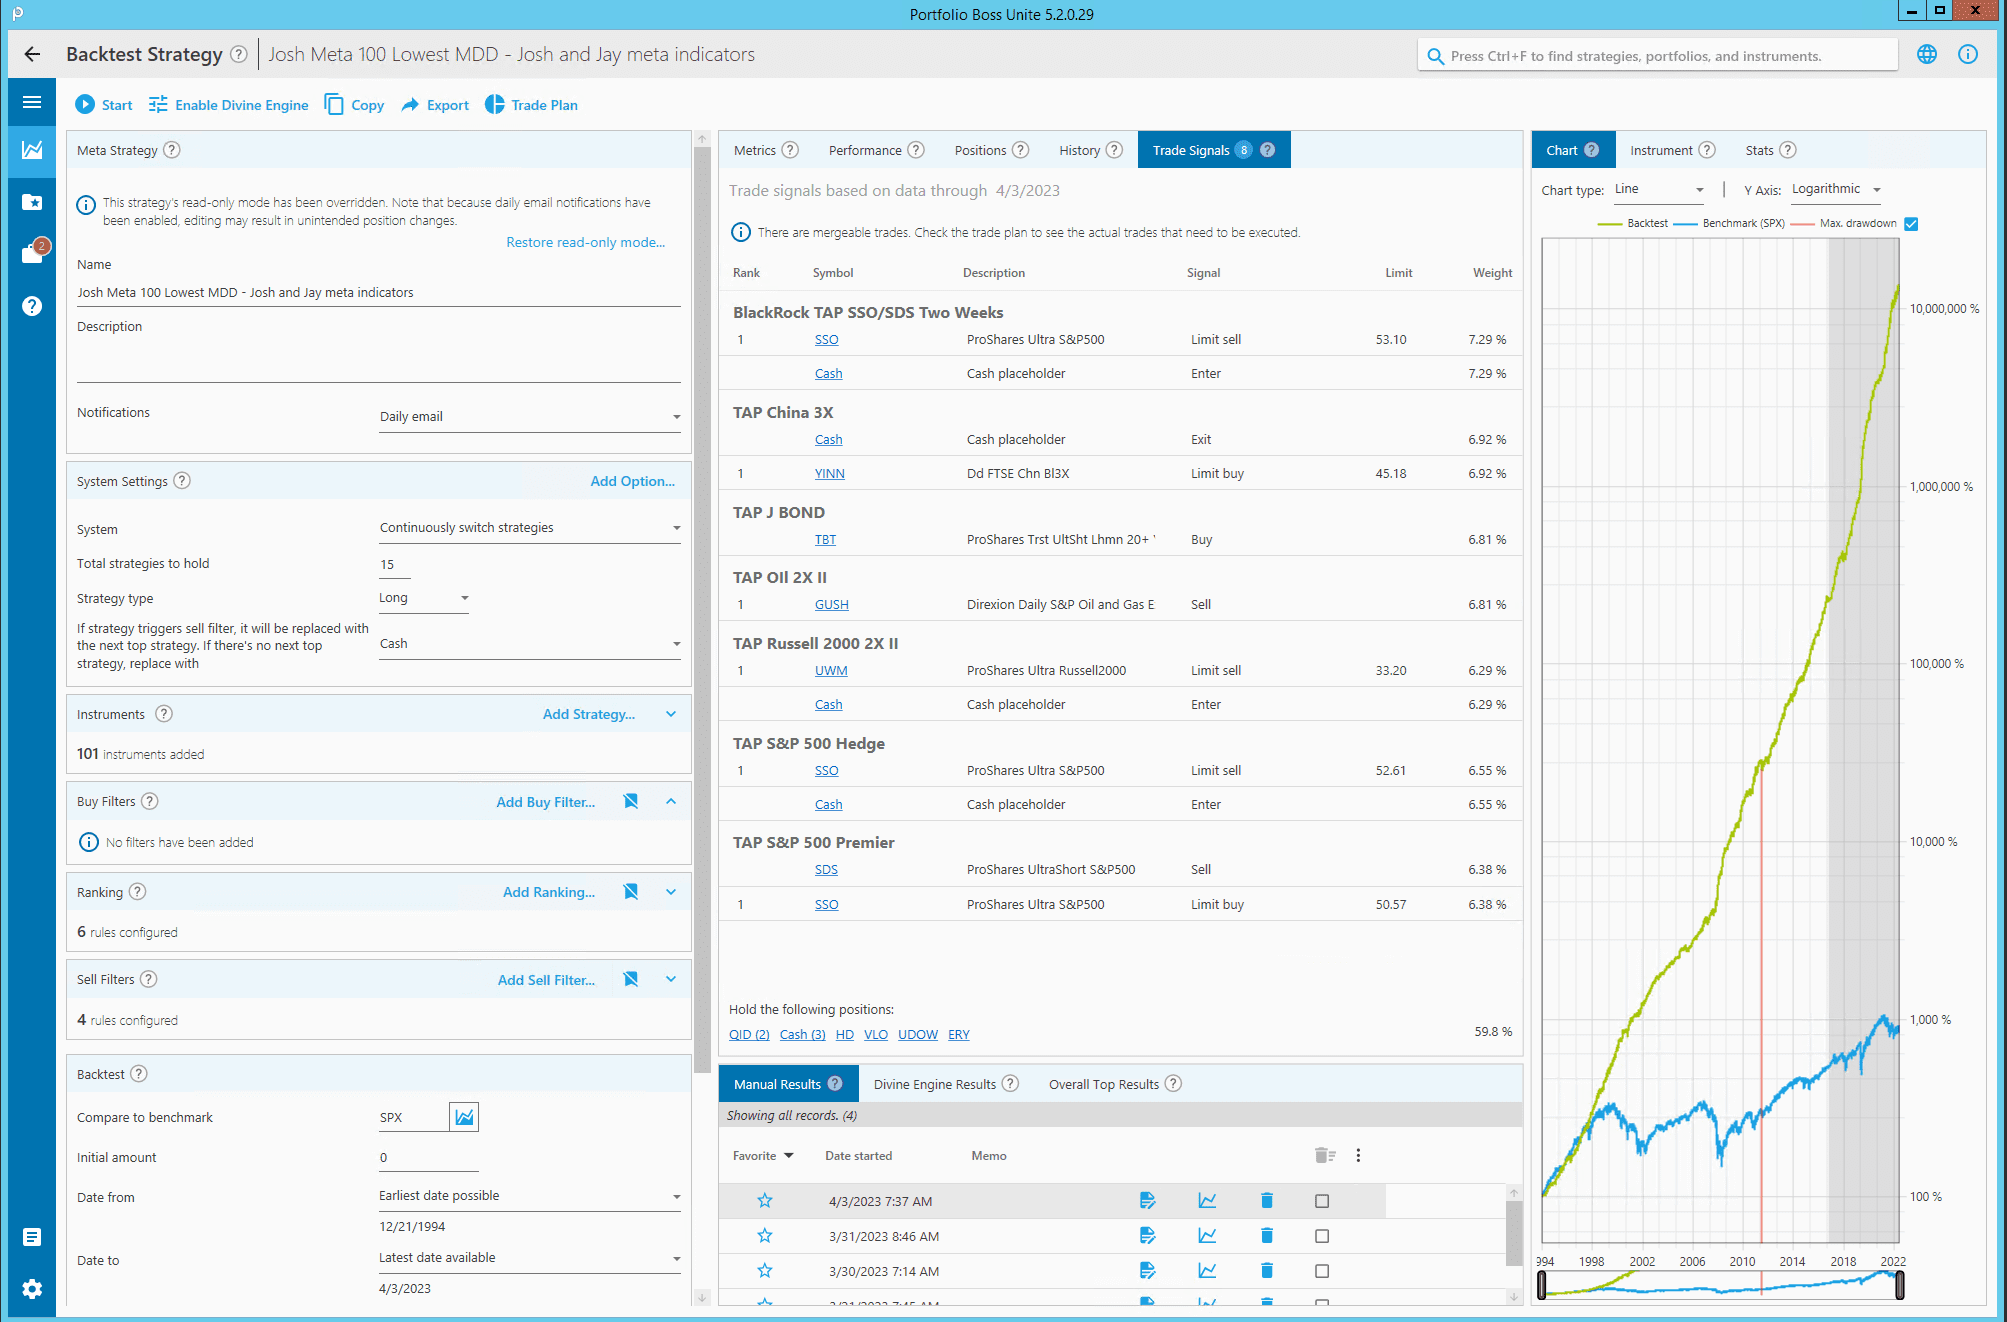Open the Notifications Daily email dropdown
The height and width of the screenshot is (1322, 2007).
[529, 417]
